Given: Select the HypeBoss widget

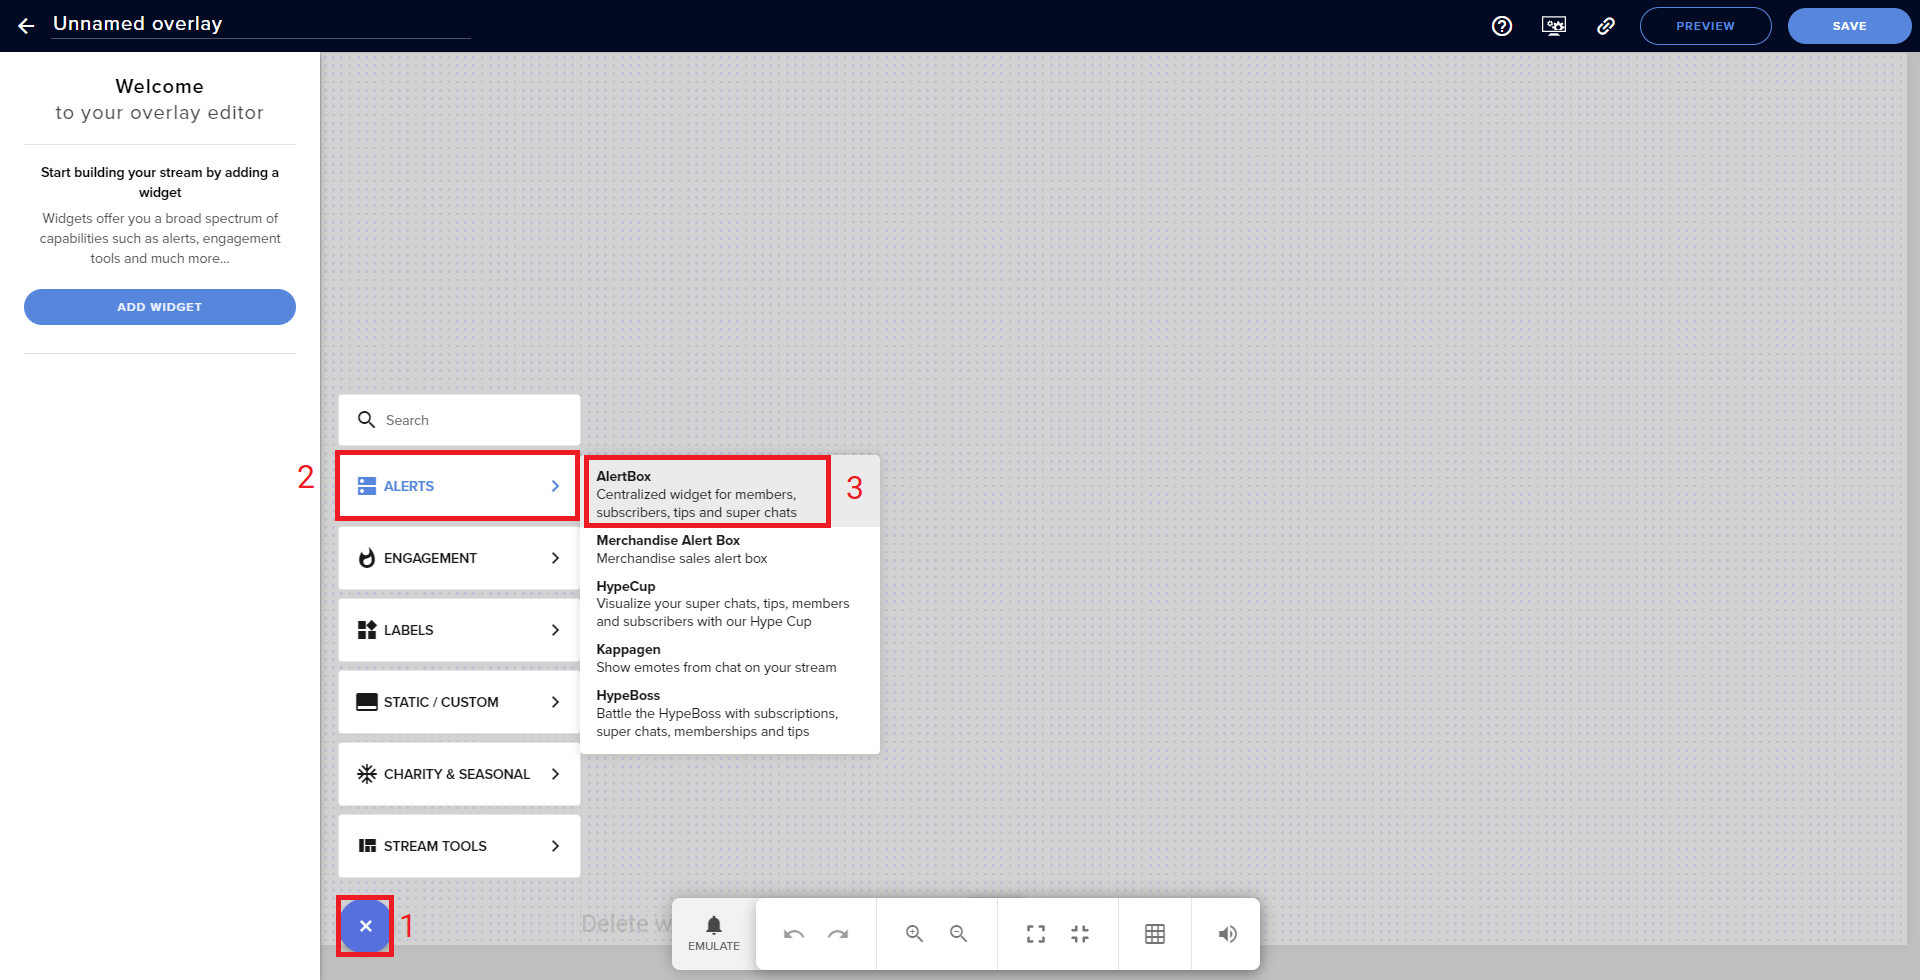Looking at the screenshot, I should (730, 713).
